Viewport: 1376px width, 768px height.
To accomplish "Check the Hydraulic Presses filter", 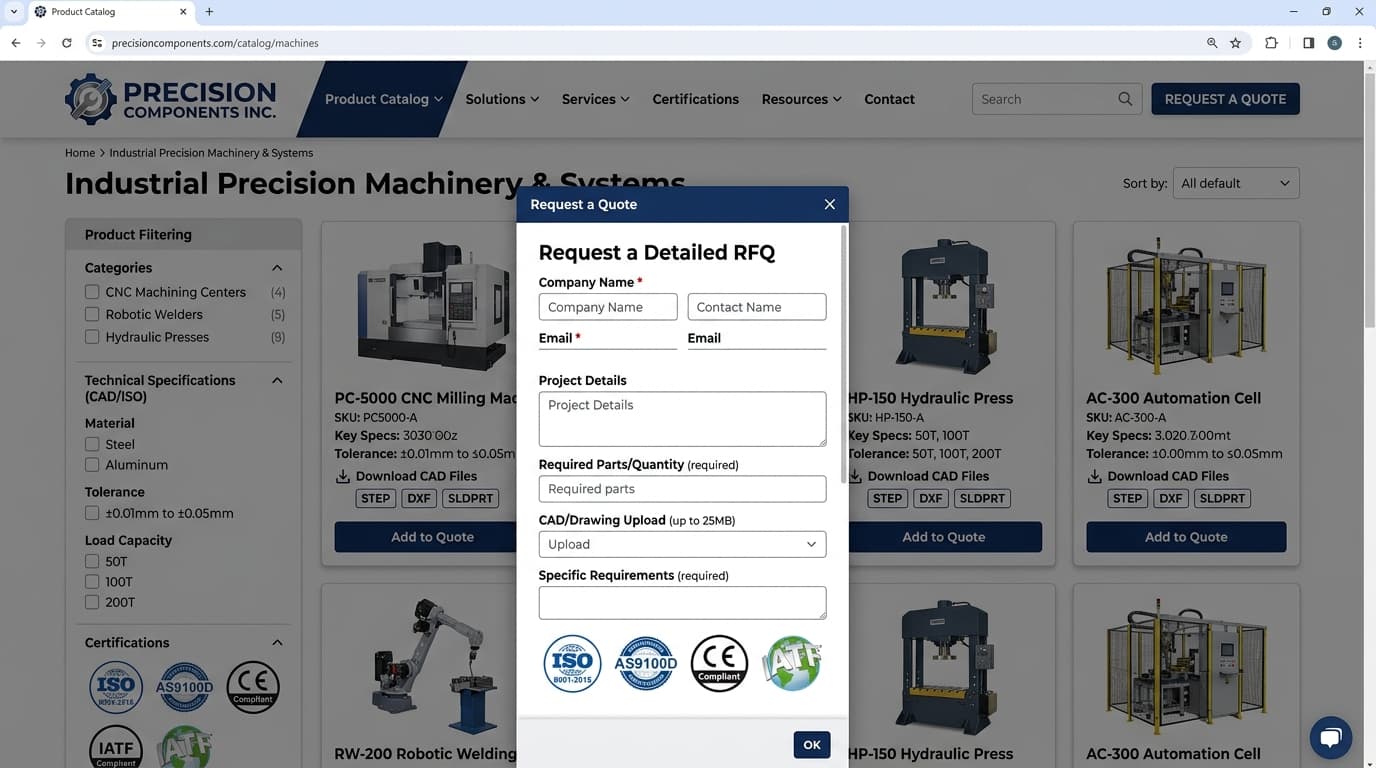I will pos(92,337).
